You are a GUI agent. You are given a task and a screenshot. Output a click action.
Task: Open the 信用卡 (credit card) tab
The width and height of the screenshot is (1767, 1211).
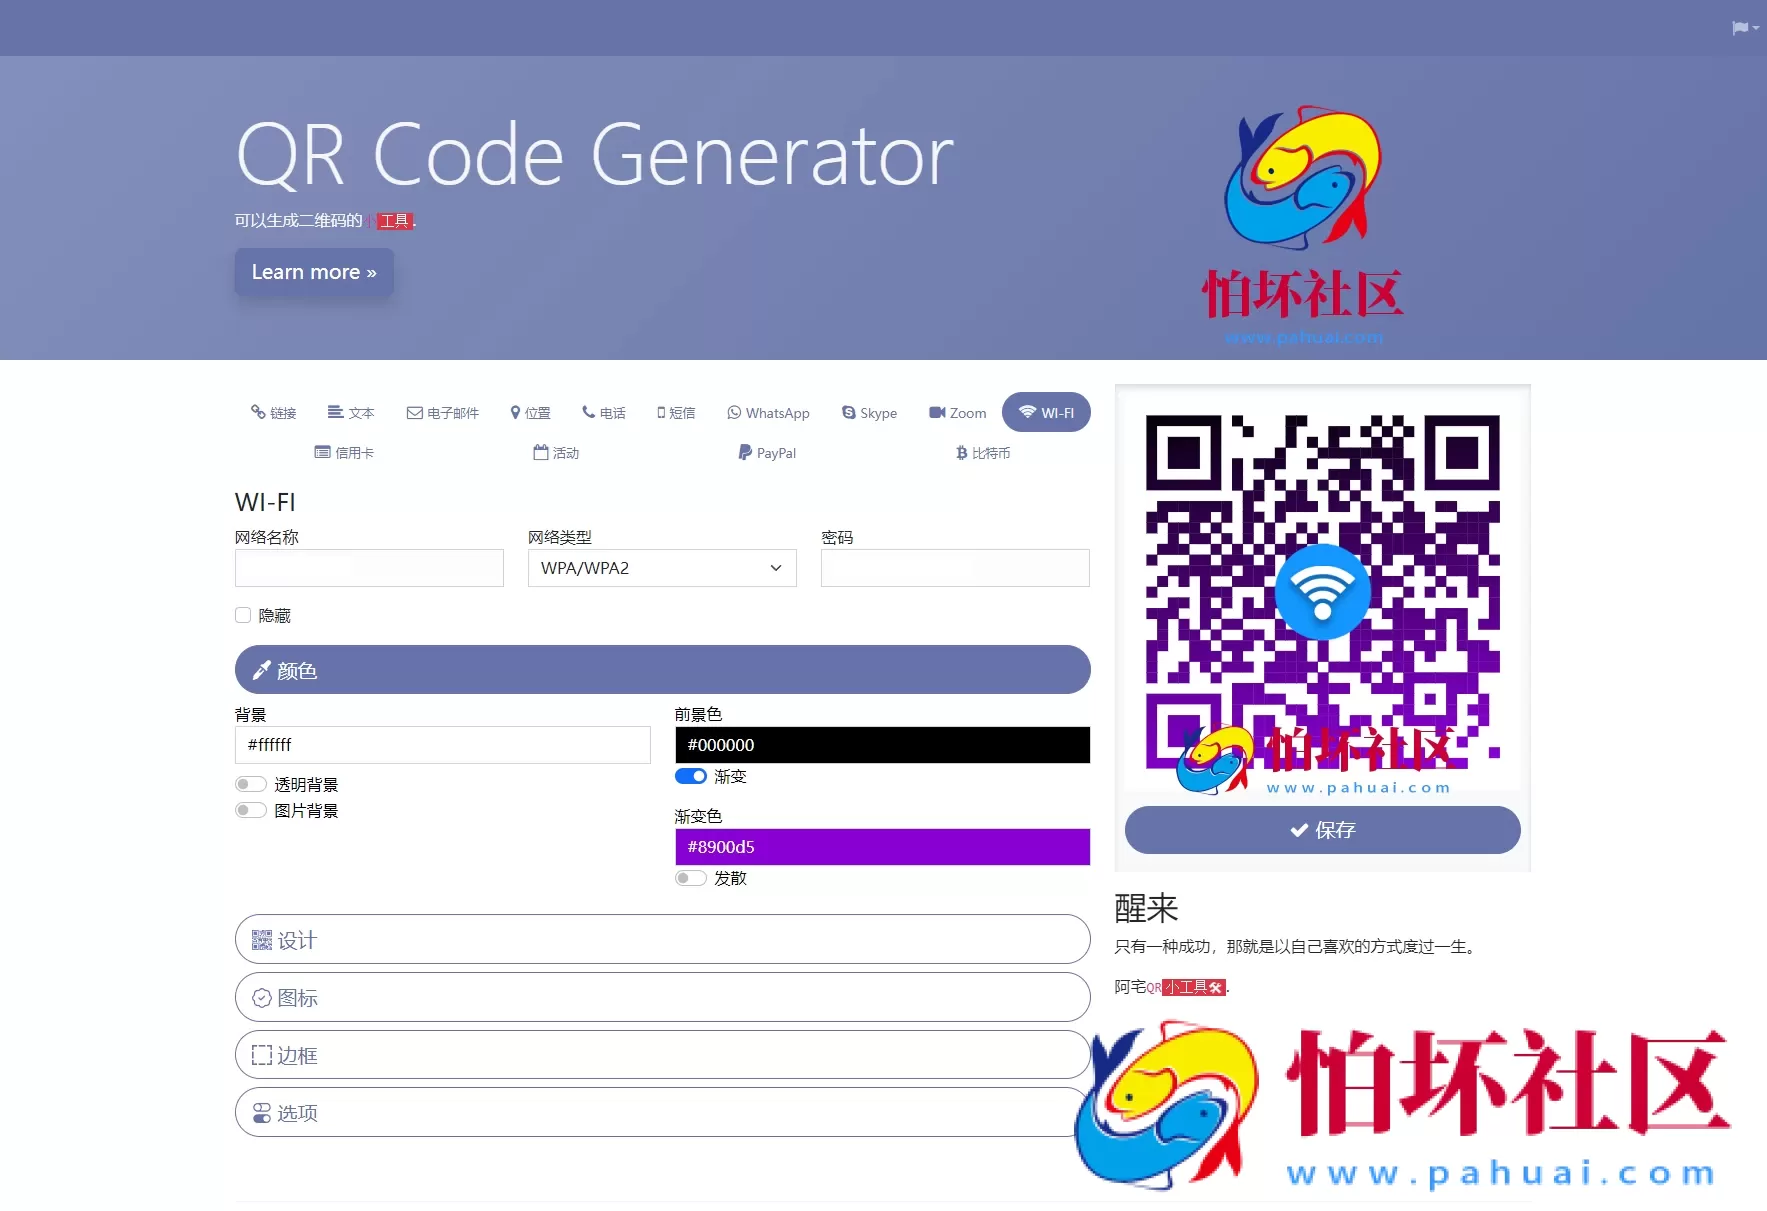click(344, 452)
